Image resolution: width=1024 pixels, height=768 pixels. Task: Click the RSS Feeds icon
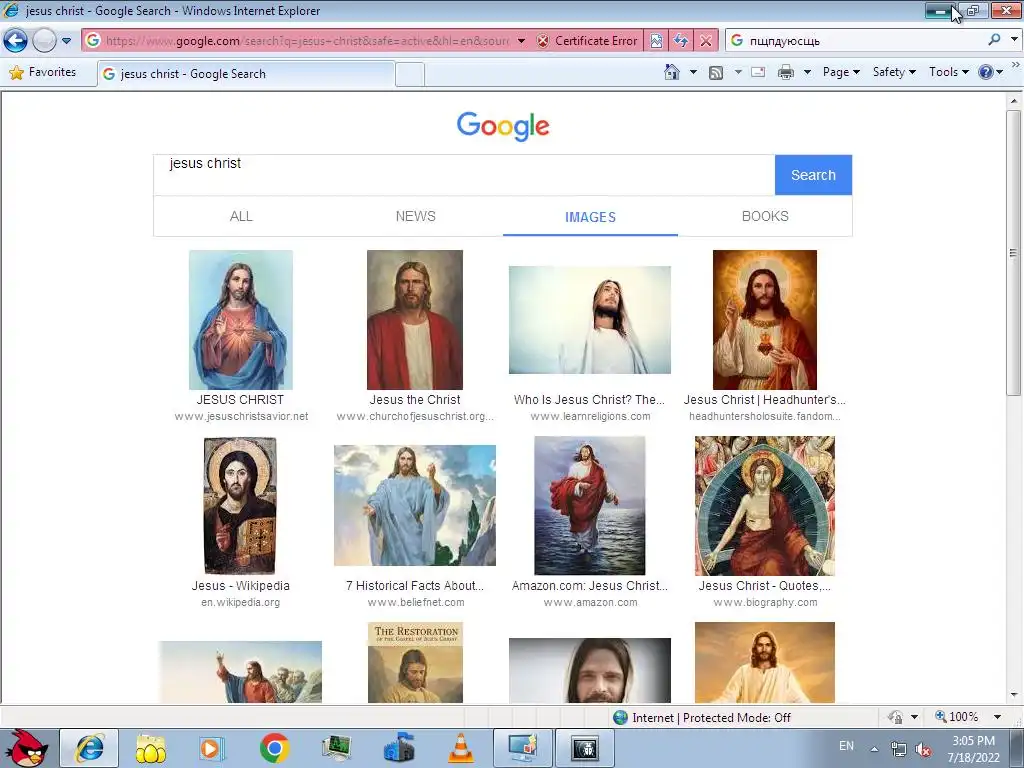click(x=716, y=72)
